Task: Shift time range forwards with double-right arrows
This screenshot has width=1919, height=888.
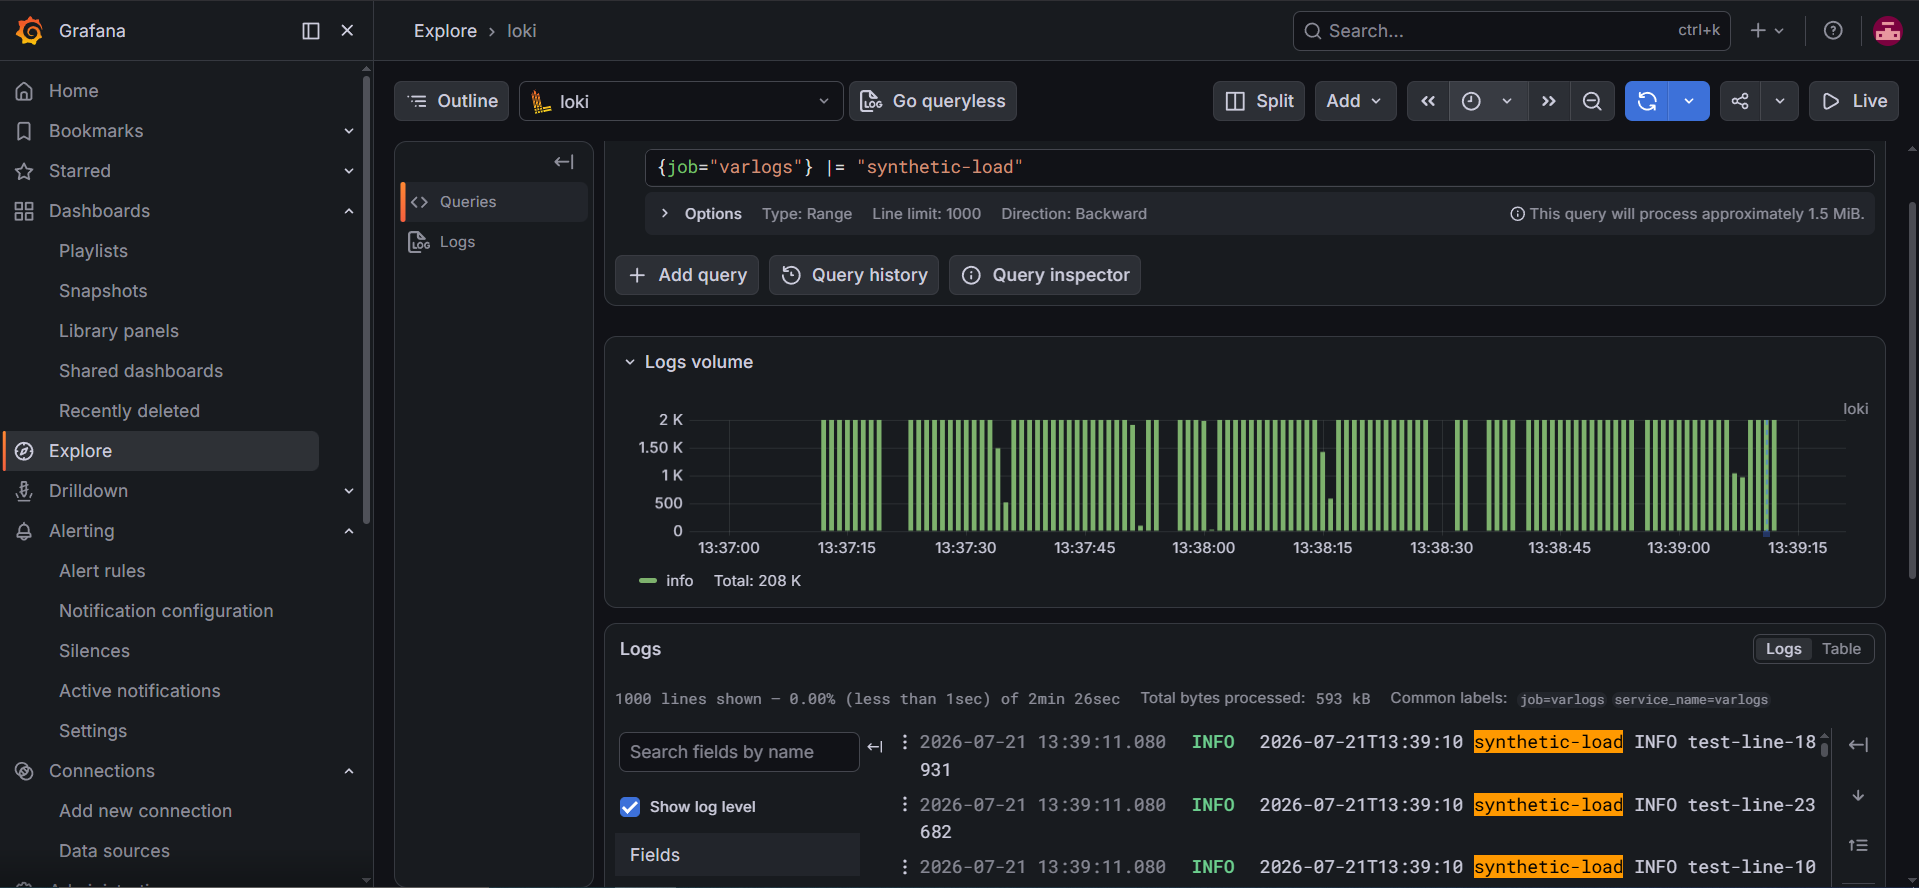Action: 1549,101
